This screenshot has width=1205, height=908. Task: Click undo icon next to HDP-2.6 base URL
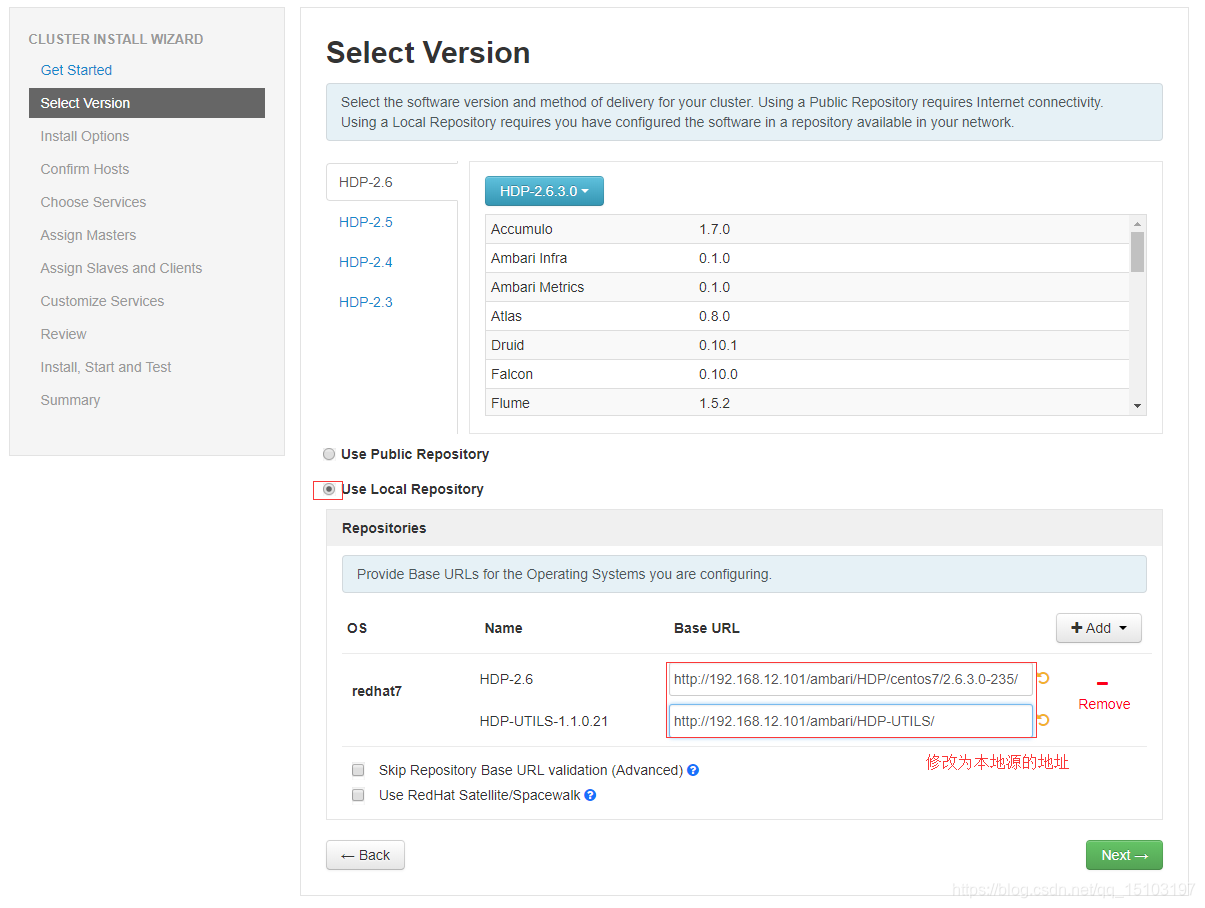tap(1043, 678)
